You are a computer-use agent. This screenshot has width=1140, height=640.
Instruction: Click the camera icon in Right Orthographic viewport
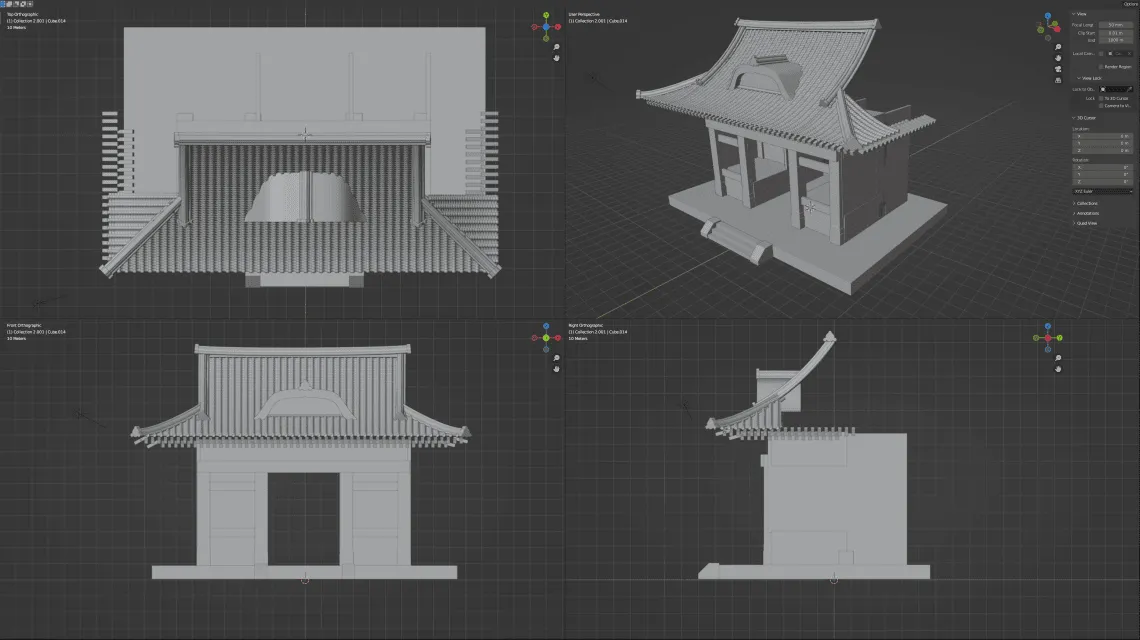point(1058,379)
